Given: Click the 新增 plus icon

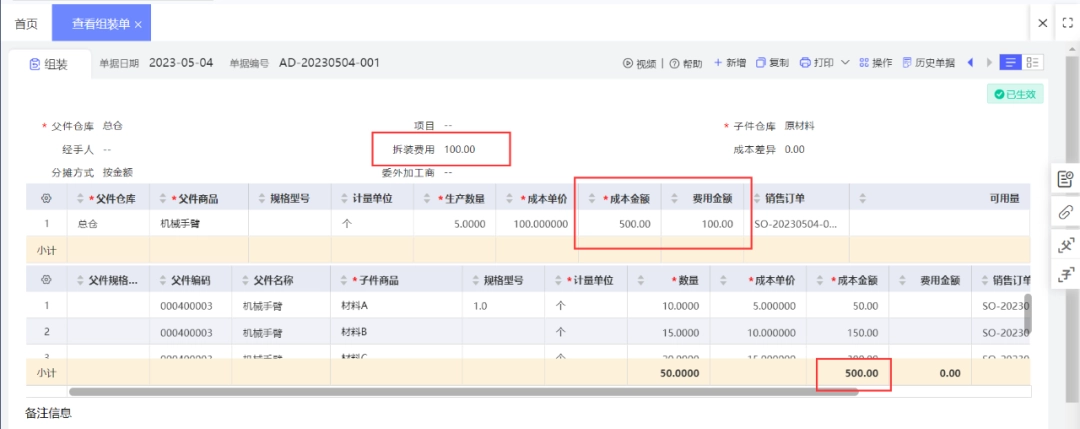Looking at the screenshot, I should (718, 63).
